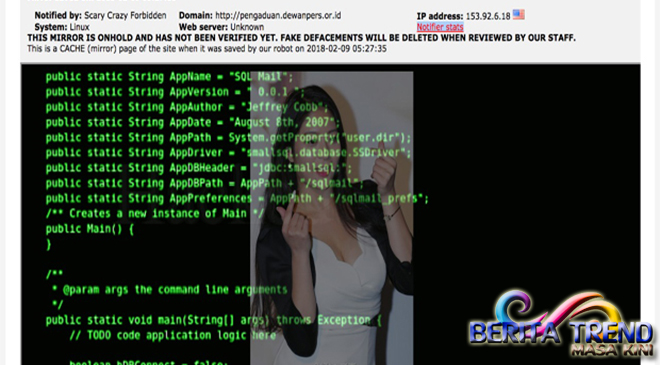Click the onhold mirror warning text
660x365 pixels.
coord(301,38)
